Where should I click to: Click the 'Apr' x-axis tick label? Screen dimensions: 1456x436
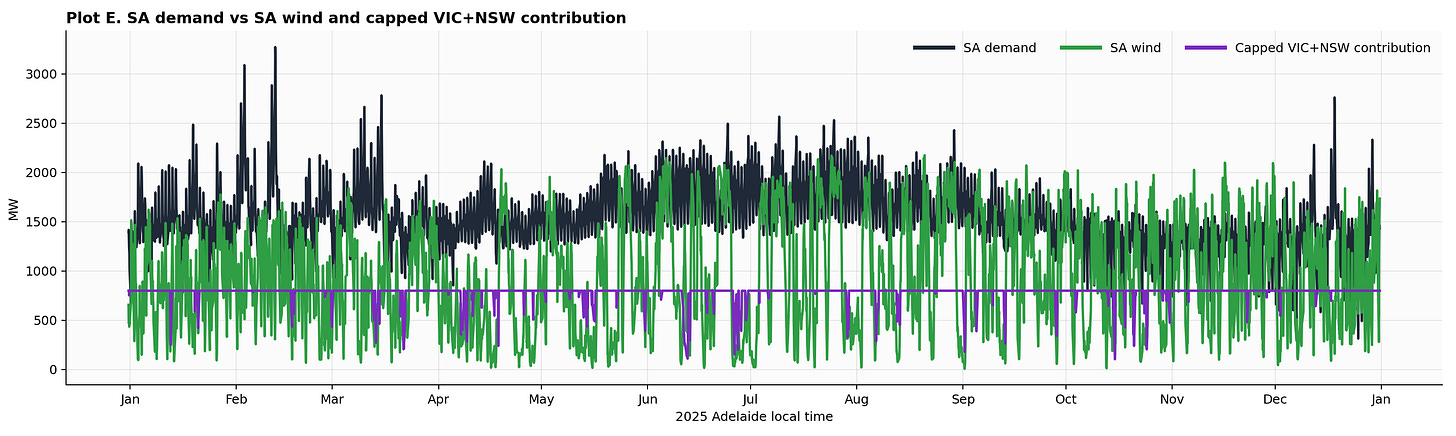[437, 398]
